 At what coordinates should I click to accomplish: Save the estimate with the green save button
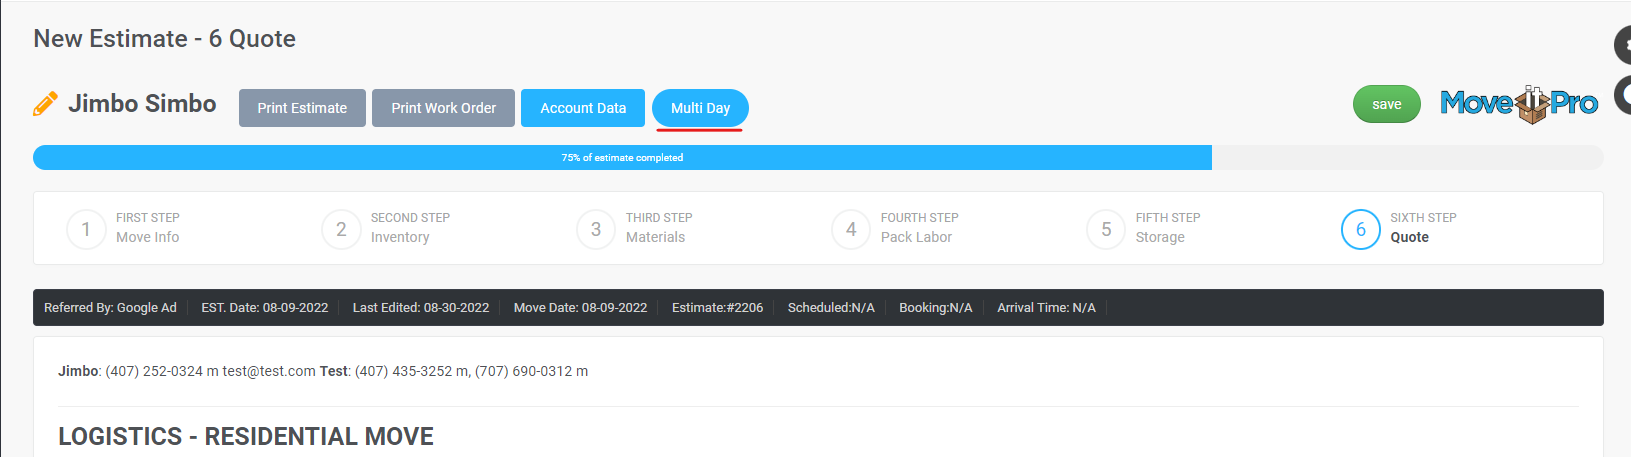[1386, 104]
